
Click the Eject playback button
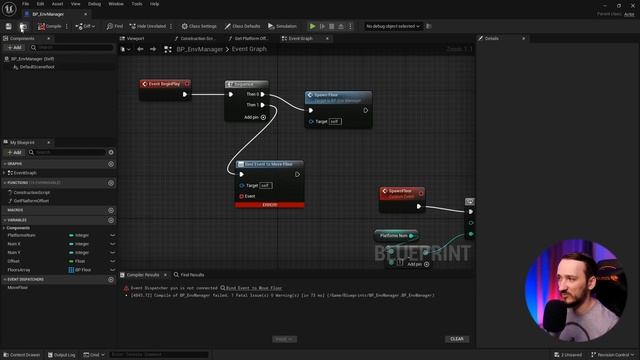click(341, 26)
